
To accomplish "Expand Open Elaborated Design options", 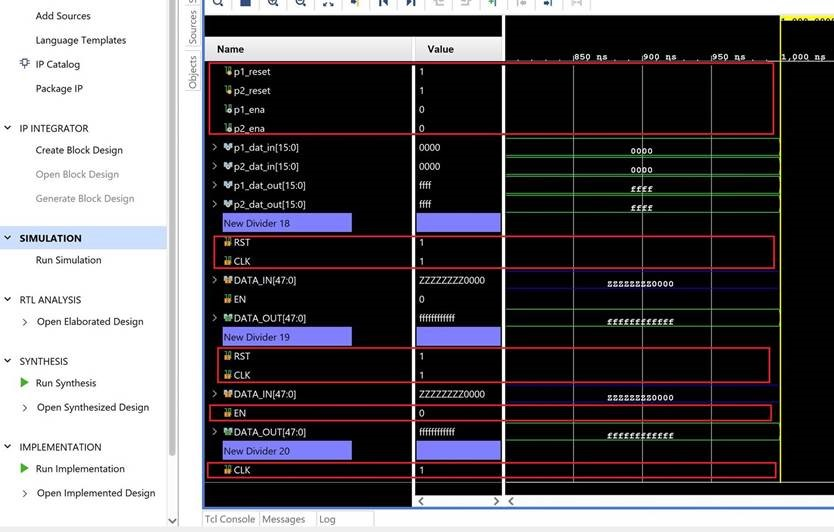I will coord(26,322).
